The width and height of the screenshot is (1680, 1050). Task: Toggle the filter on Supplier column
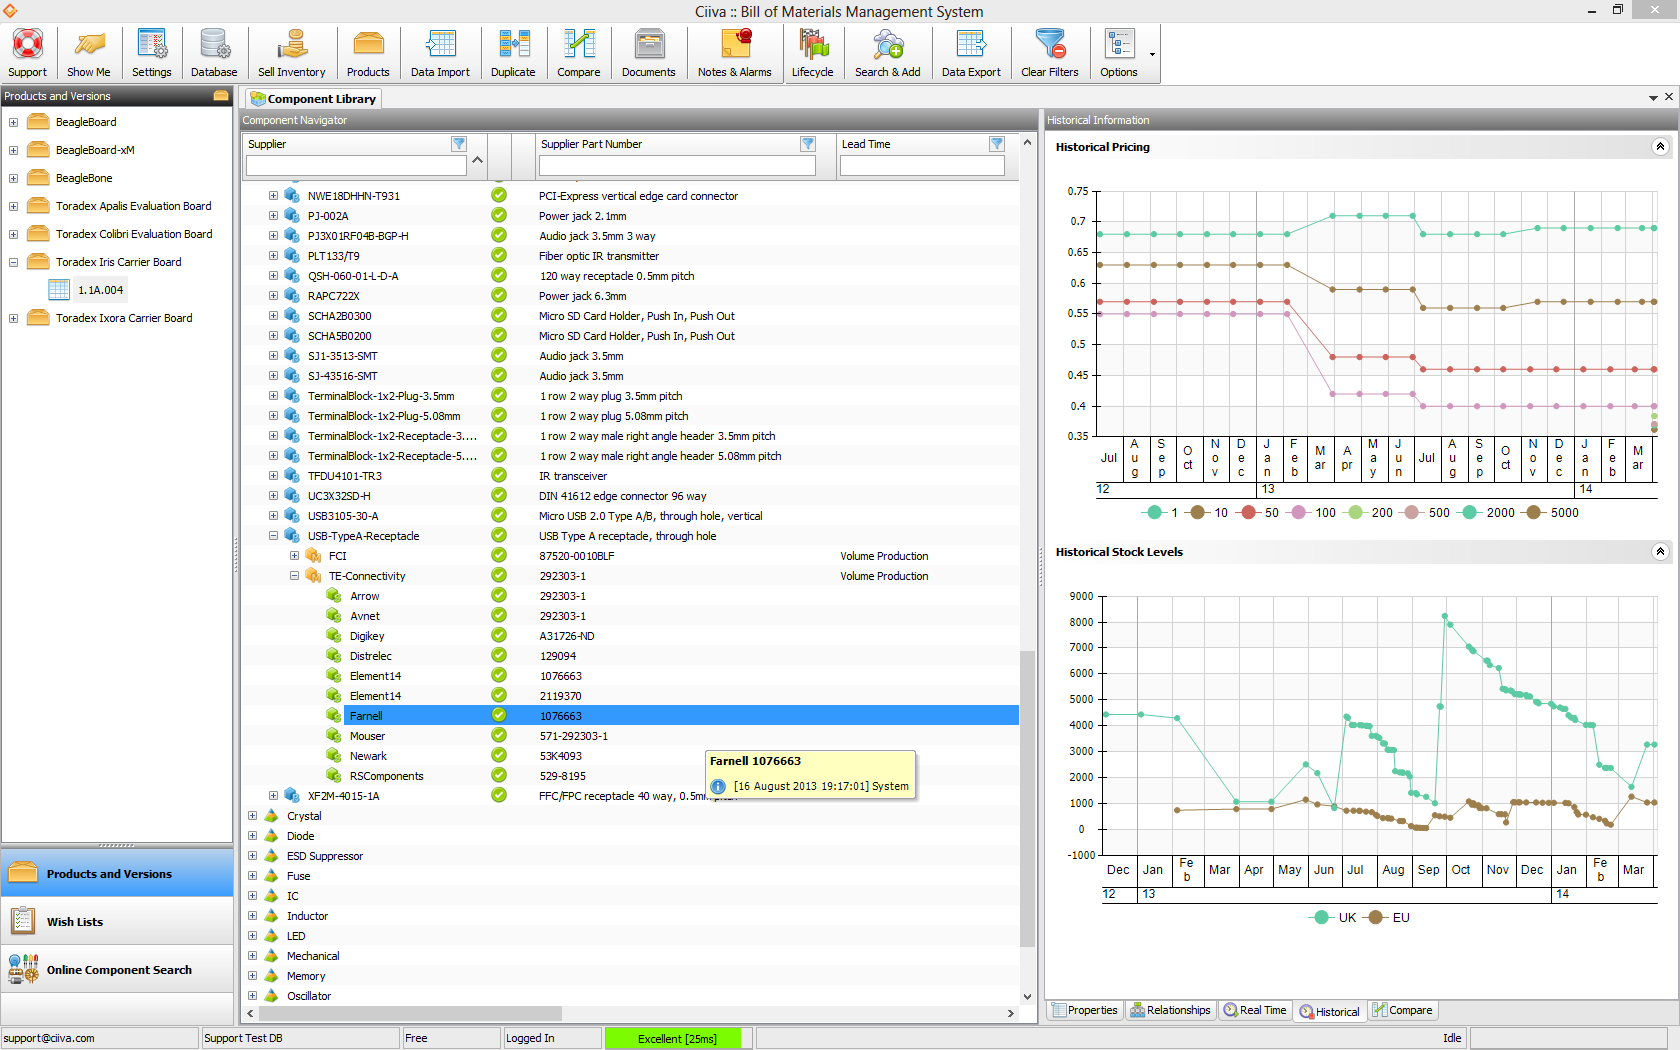pyautogui.click(x=460, y=143)
